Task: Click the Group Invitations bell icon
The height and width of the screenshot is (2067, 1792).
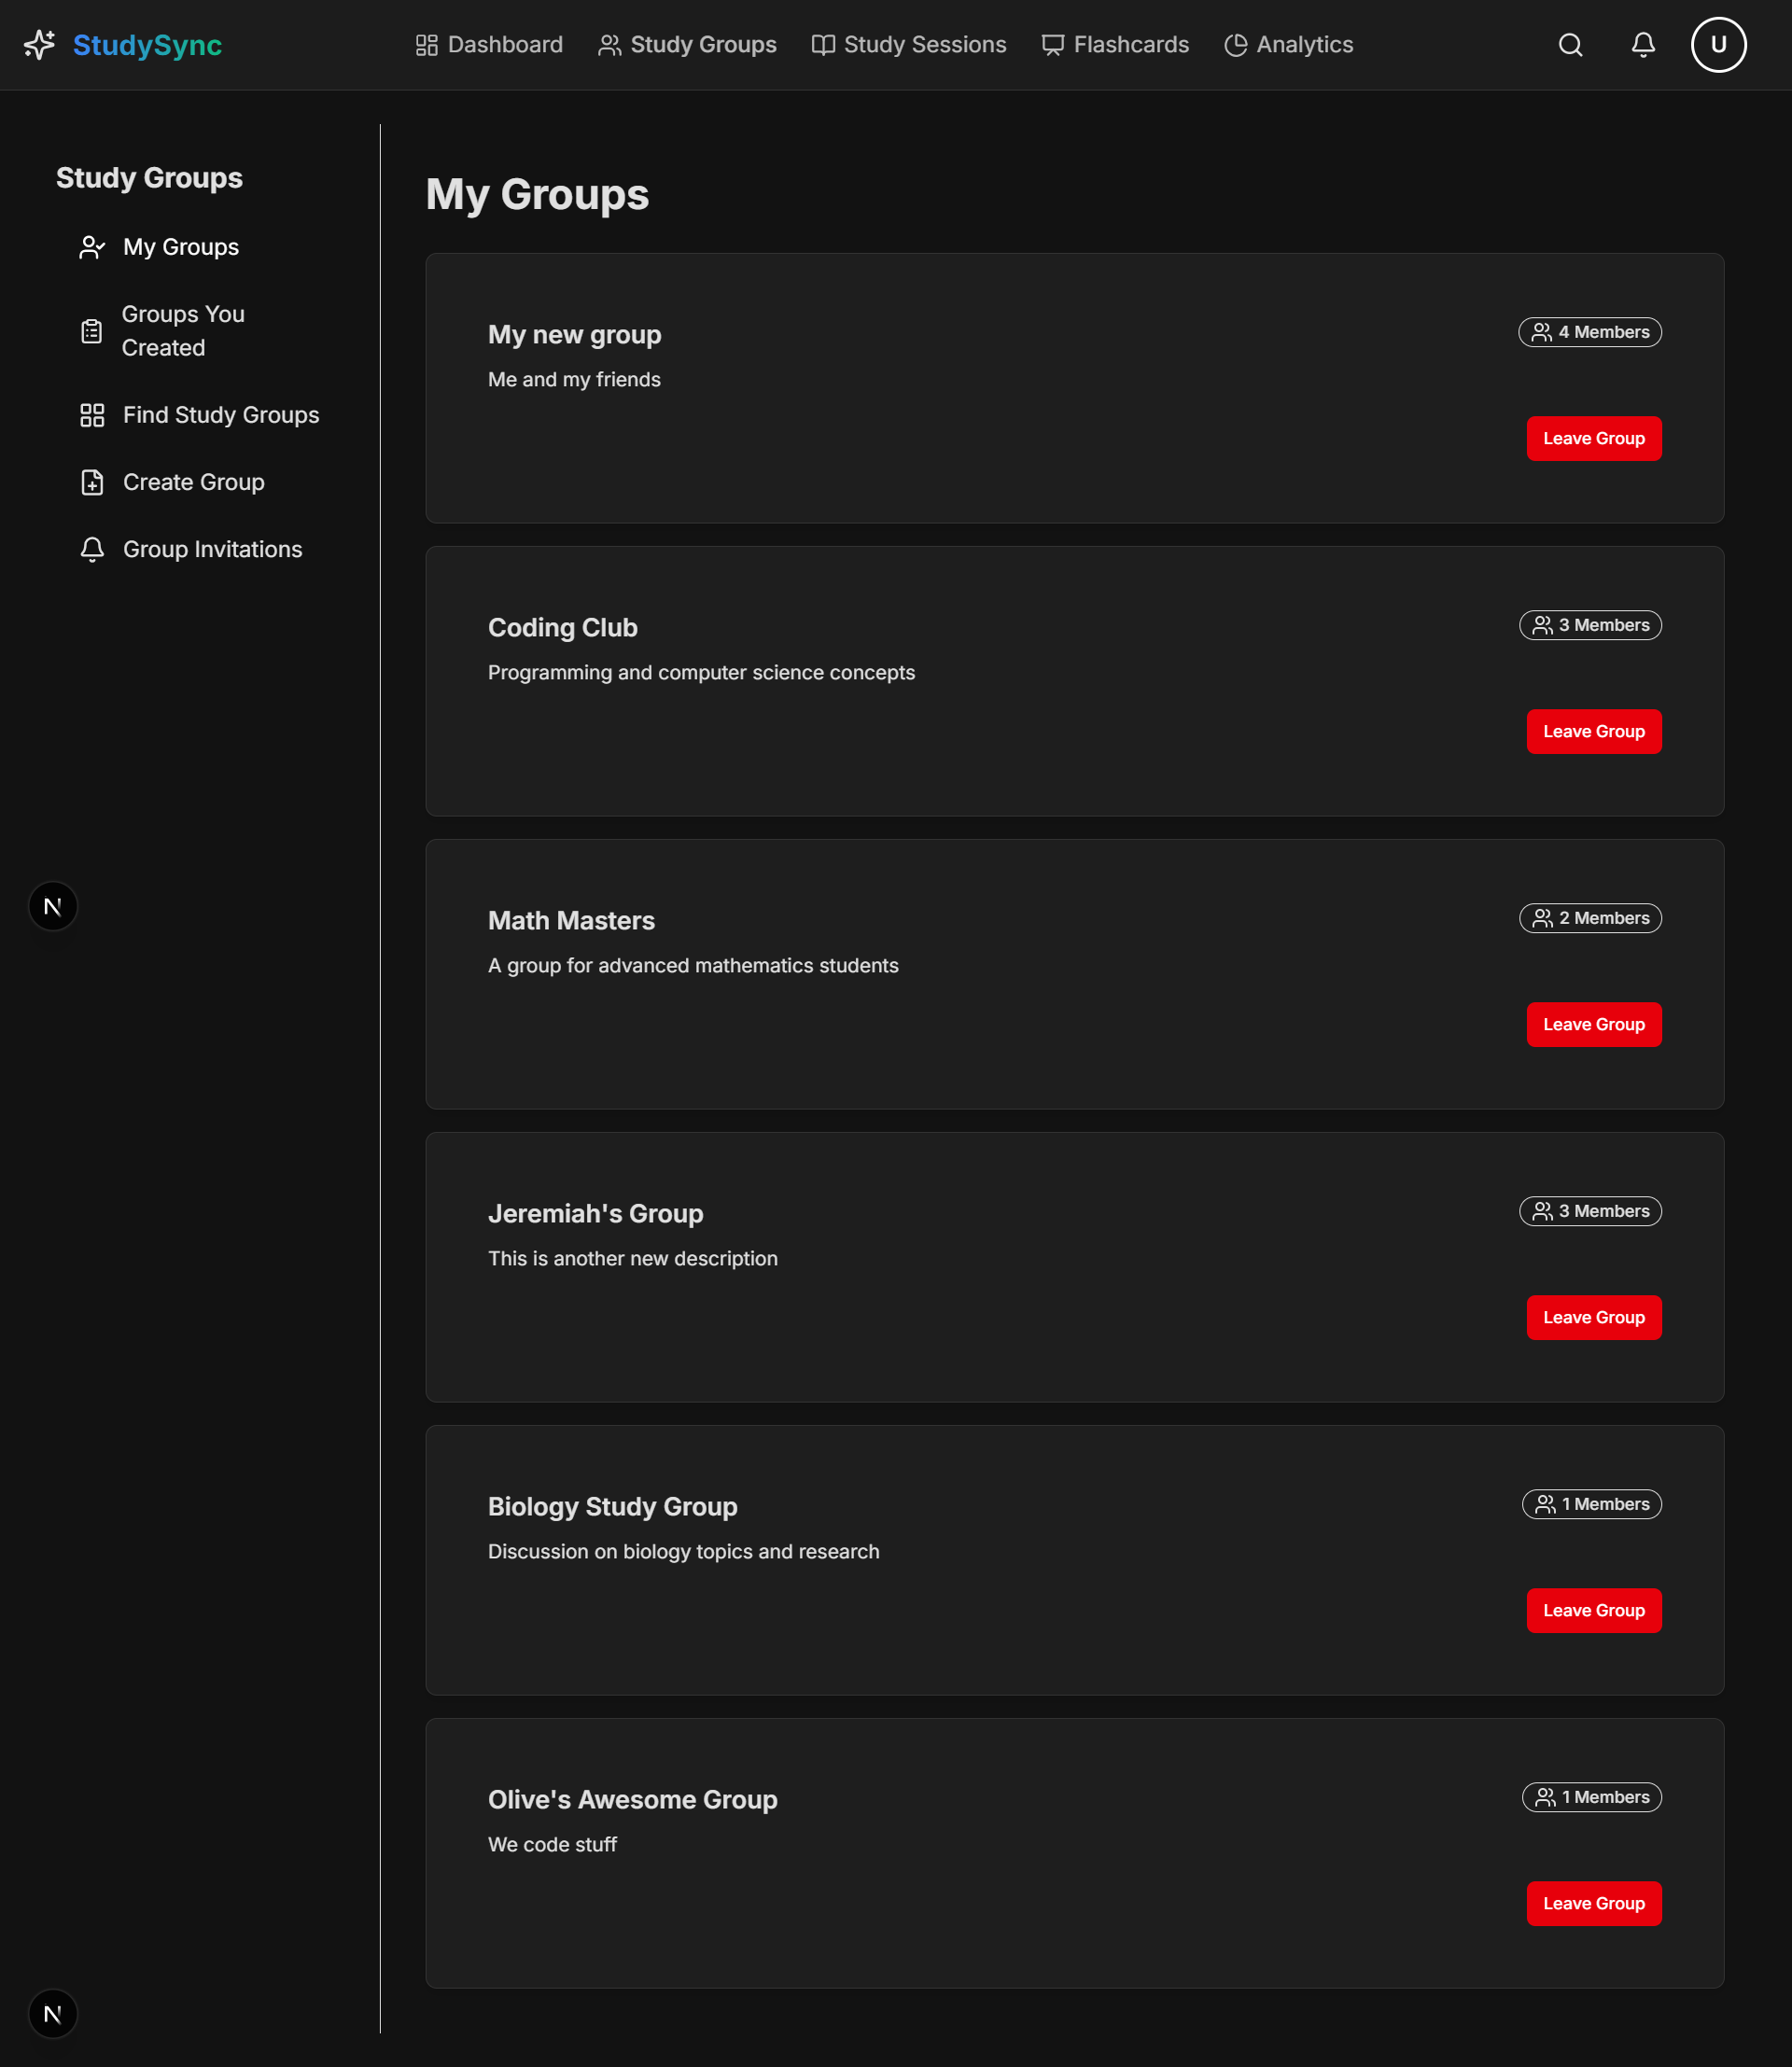Action: [x=92, y=549]
